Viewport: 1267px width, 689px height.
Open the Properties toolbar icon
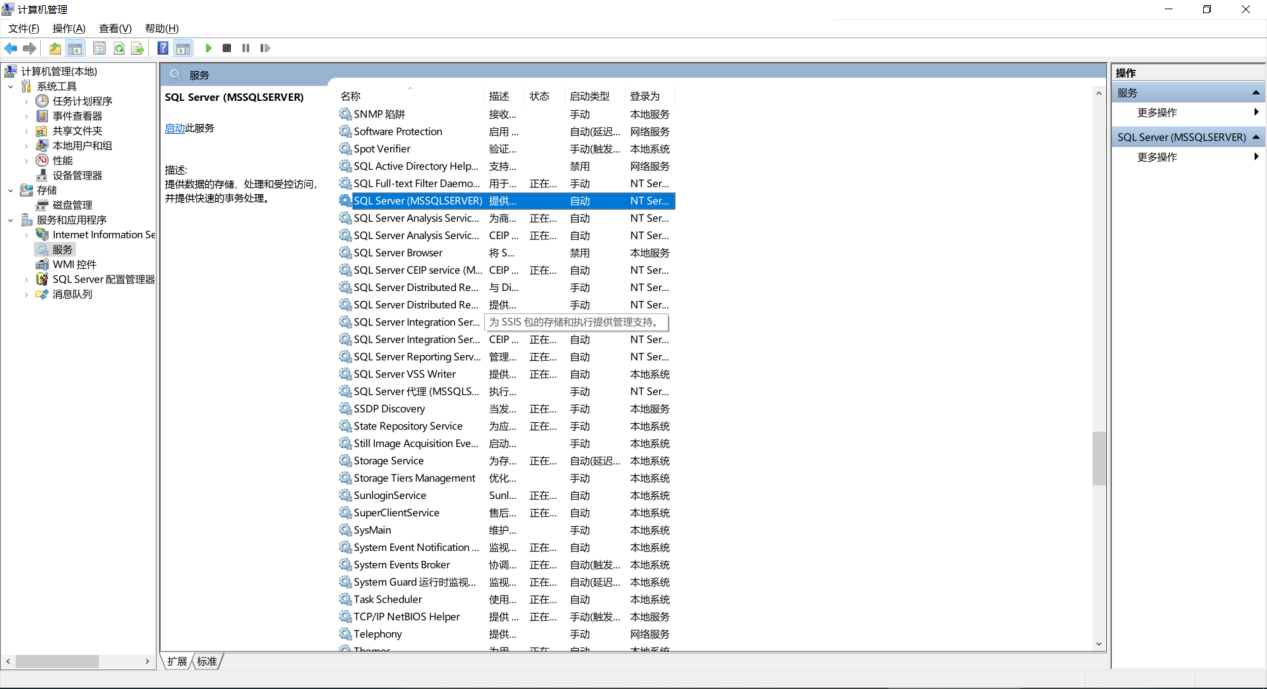tap(100, 48)
